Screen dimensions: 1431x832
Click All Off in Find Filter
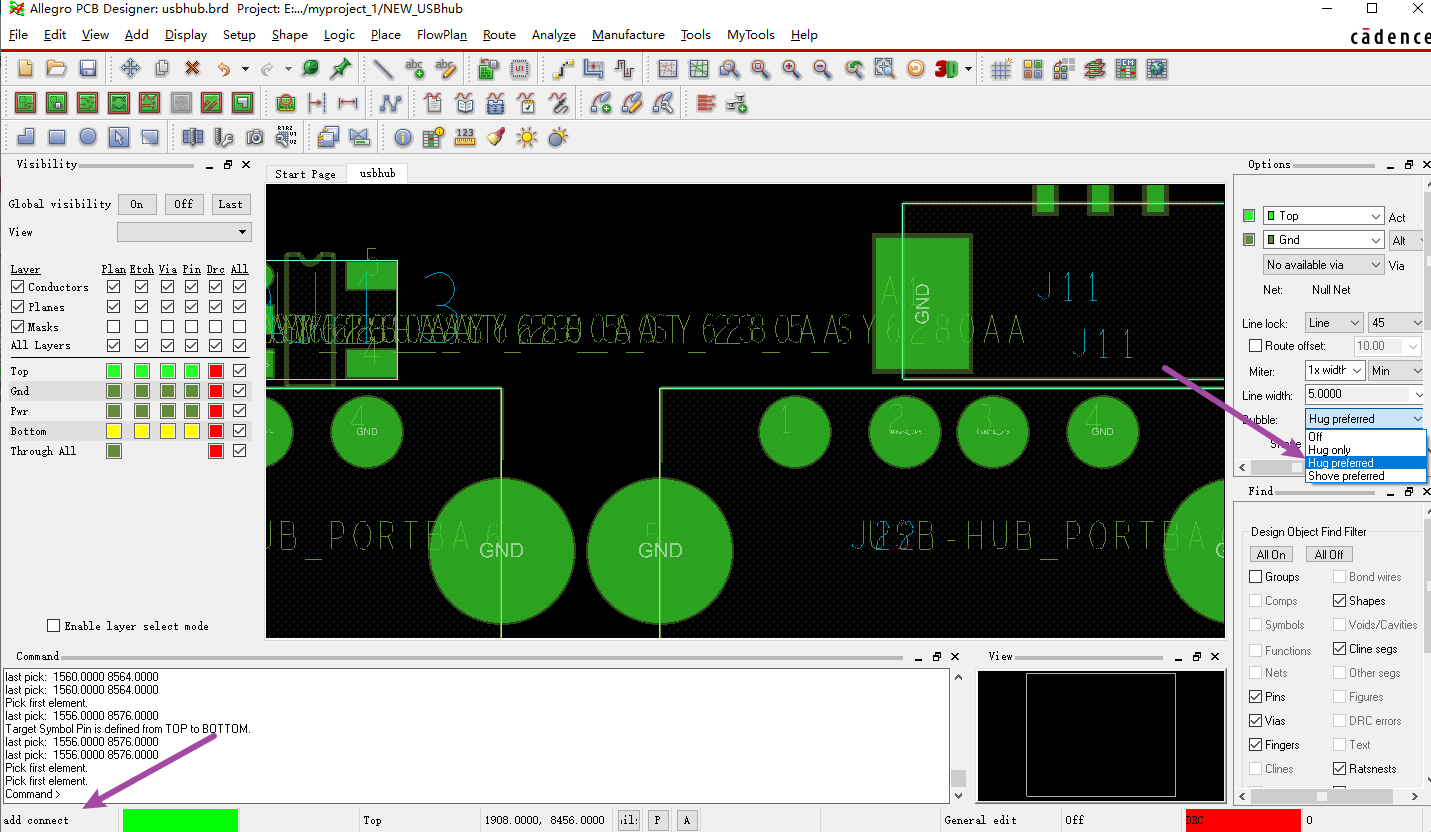pos(1329,554)
